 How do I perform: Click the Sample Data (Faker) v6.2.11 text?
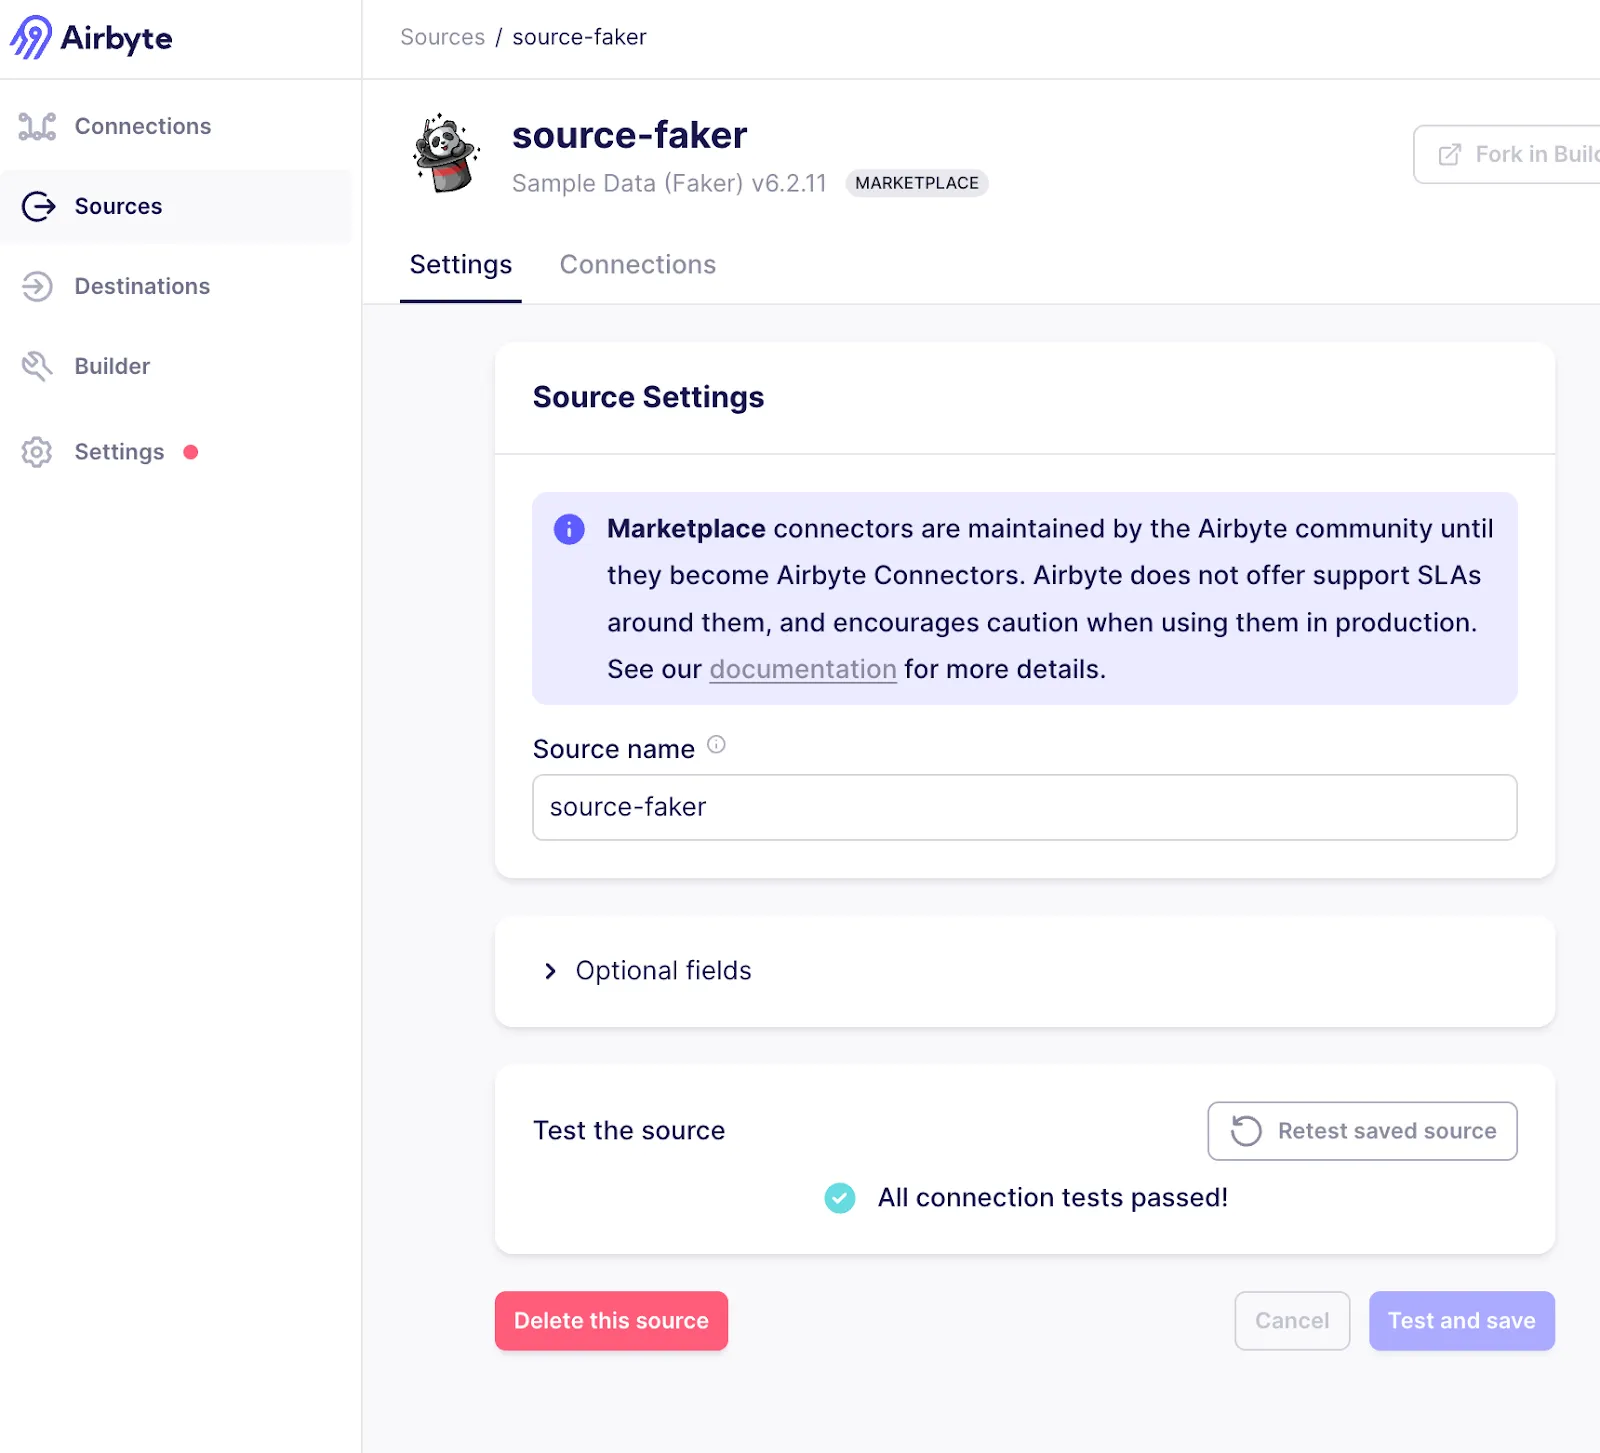[669, 183]
